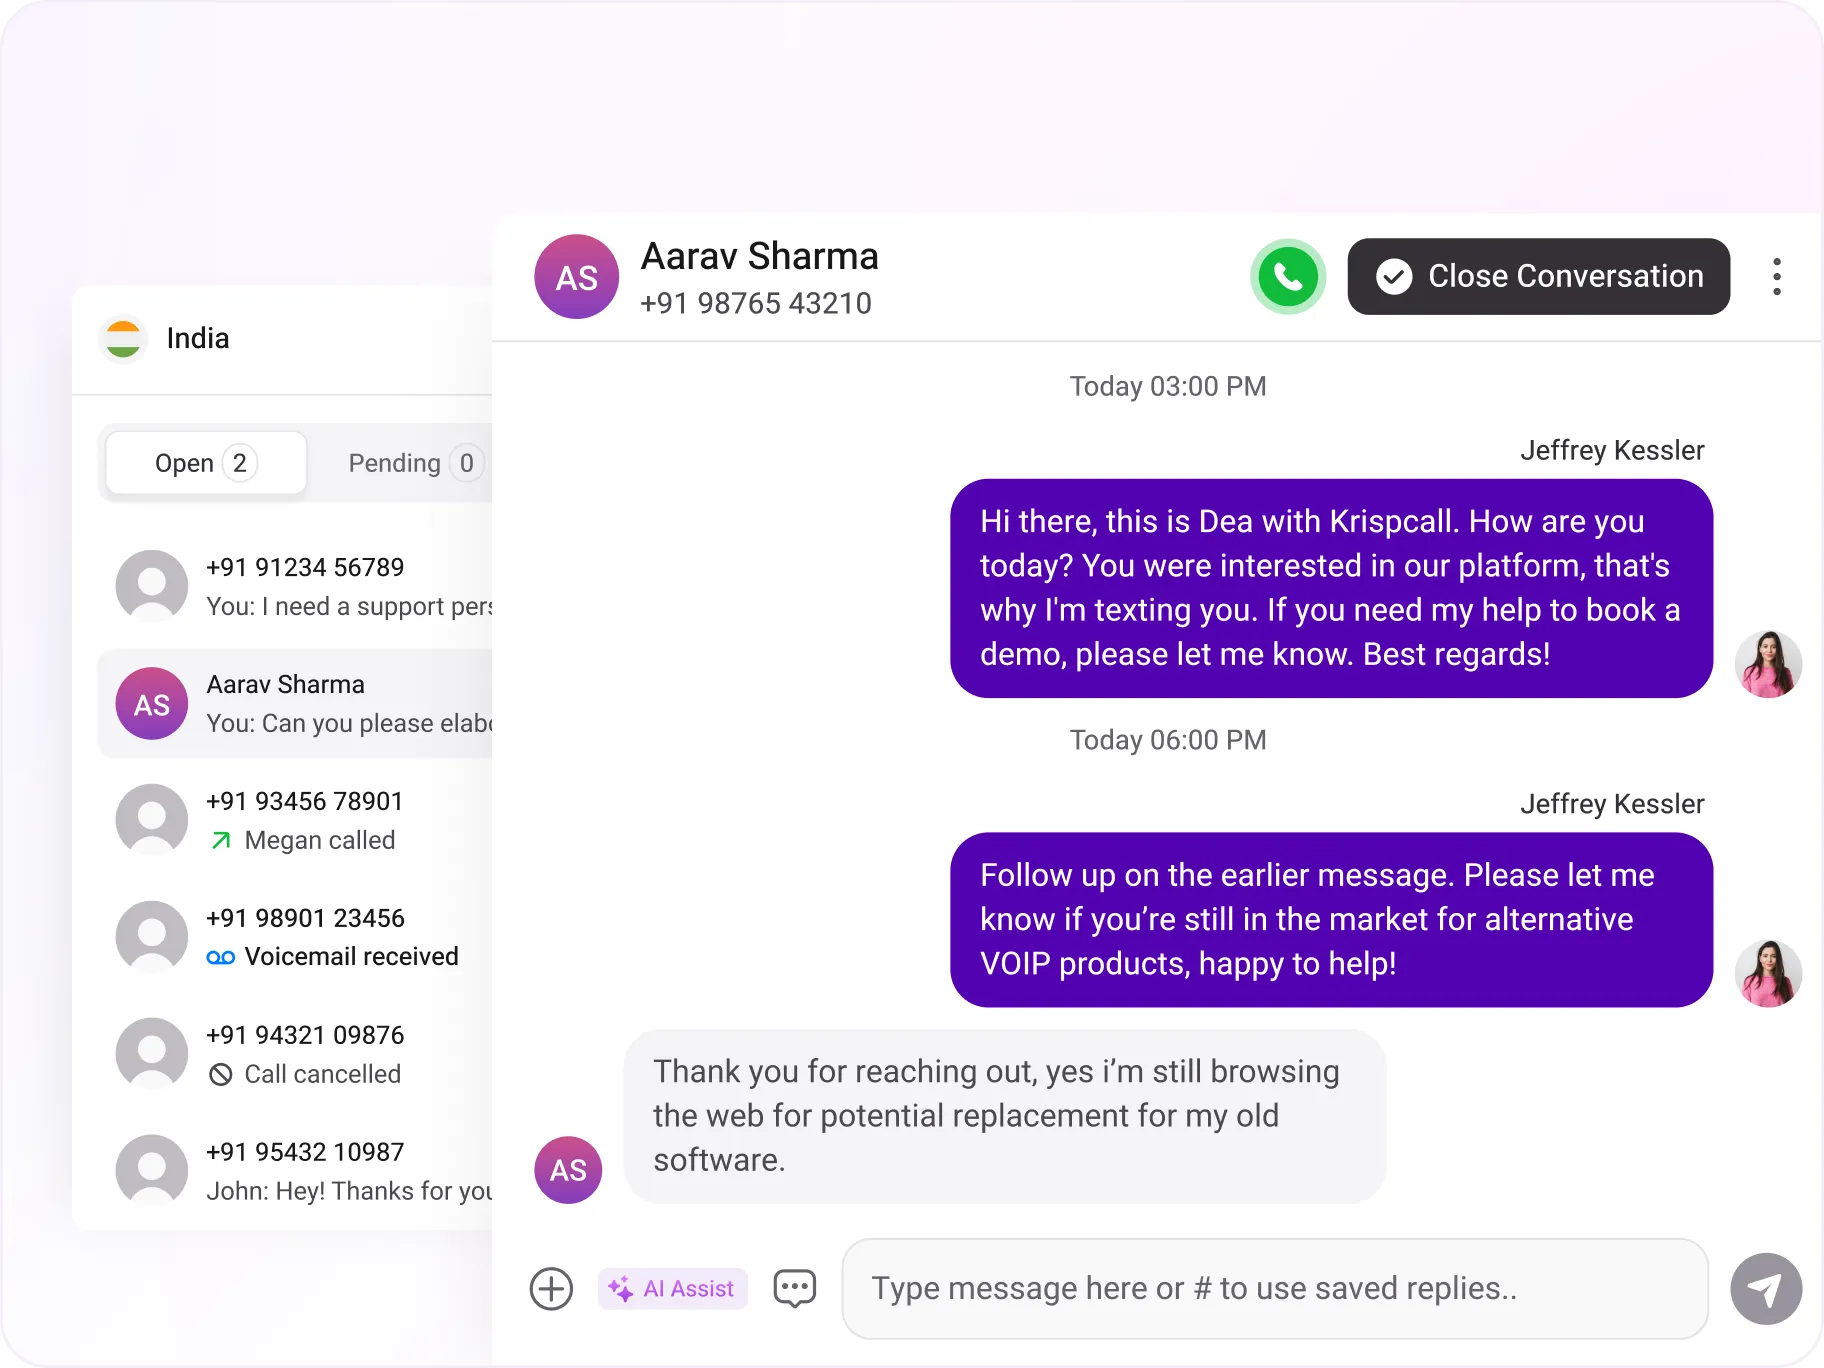
Task: Open conversation with +91 95432 10987
Action: pyautogui.click(x=295, y=1171)
